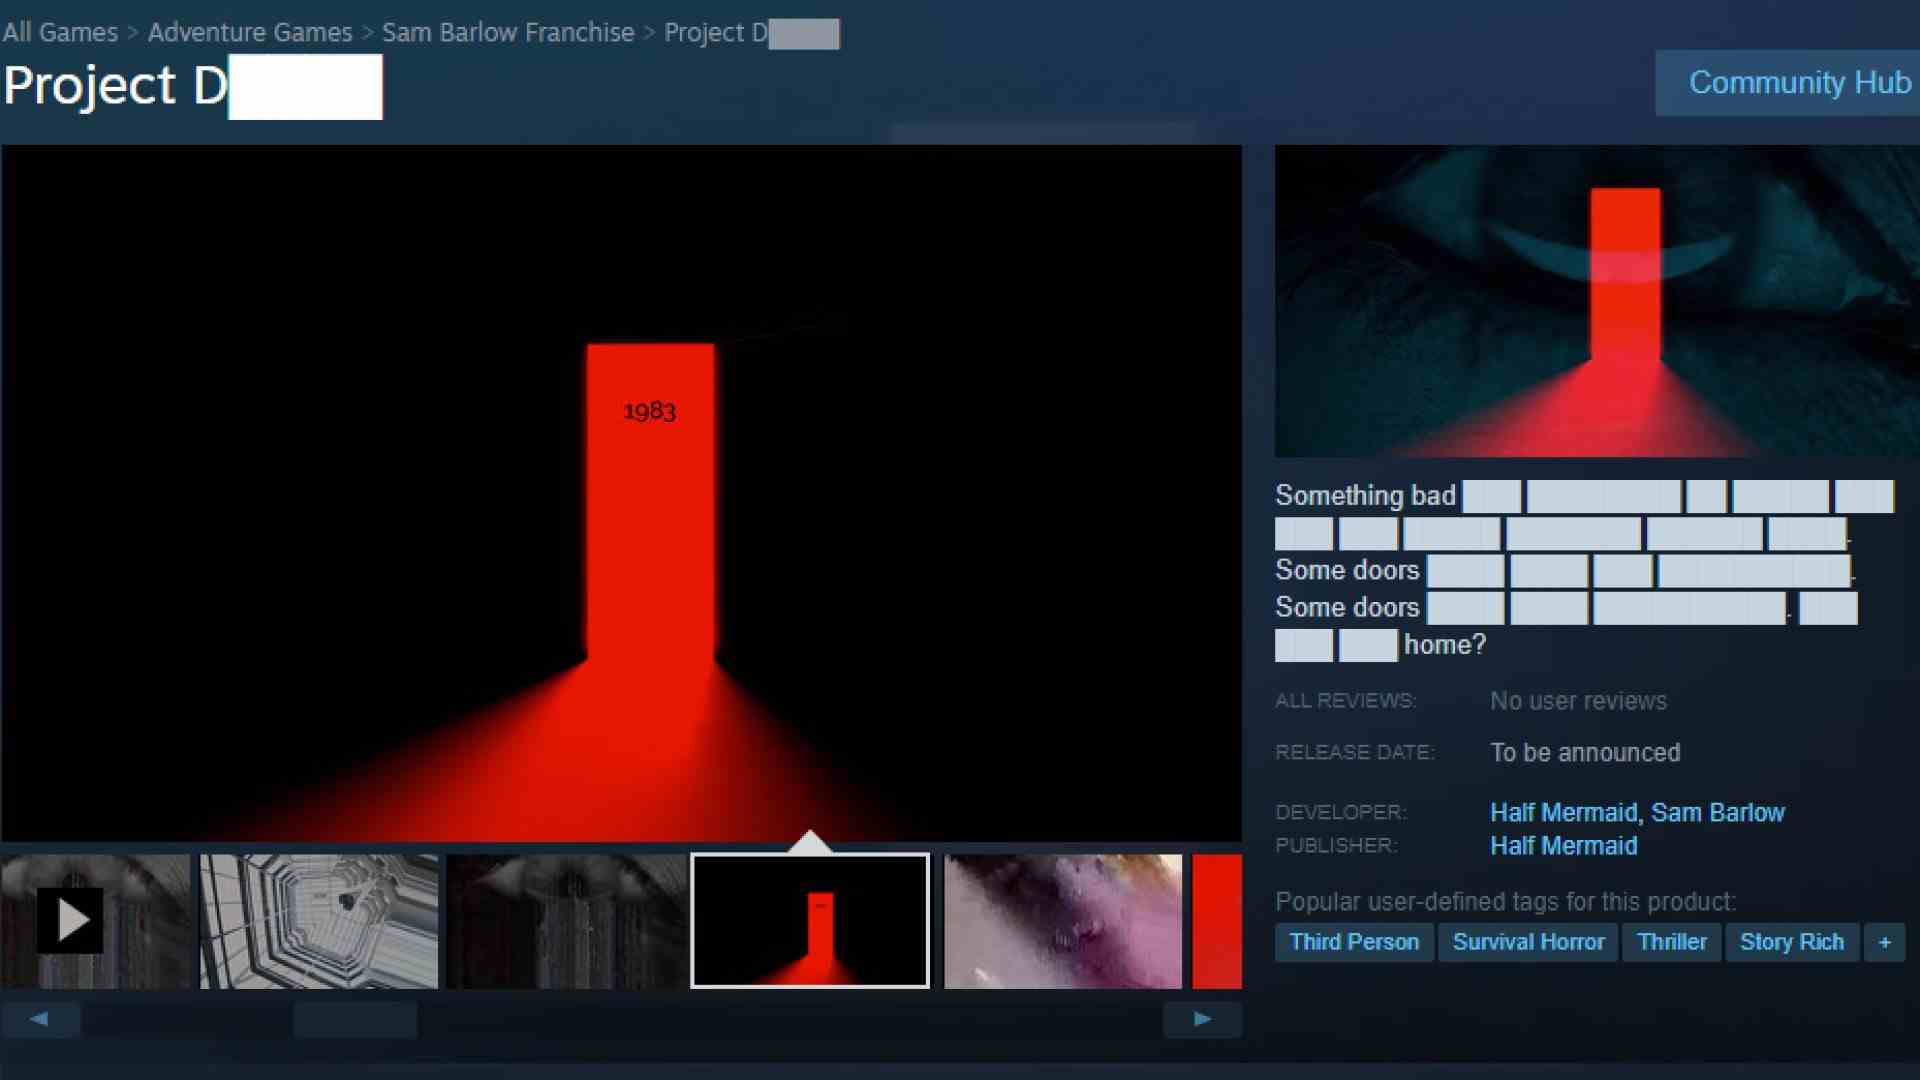The width and height of the screenshot is (1920, 1080).
Task: Select the Thriller genre tag
Action: pyautogui.click(x=1671, y=942)
